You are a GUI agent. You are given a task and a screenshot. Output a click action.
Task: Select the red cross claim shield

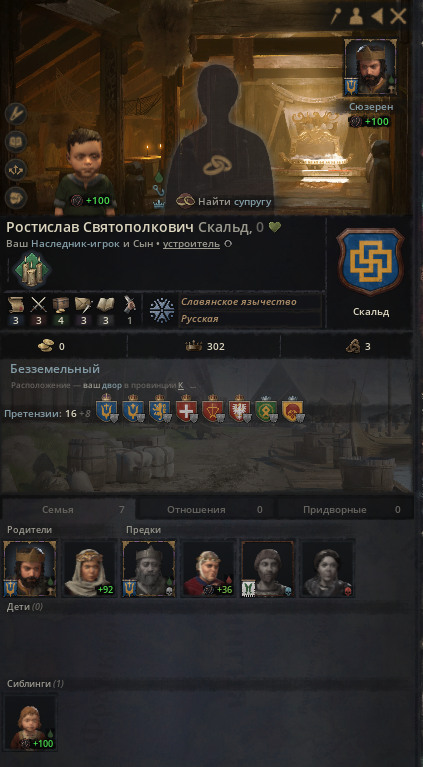187,409
